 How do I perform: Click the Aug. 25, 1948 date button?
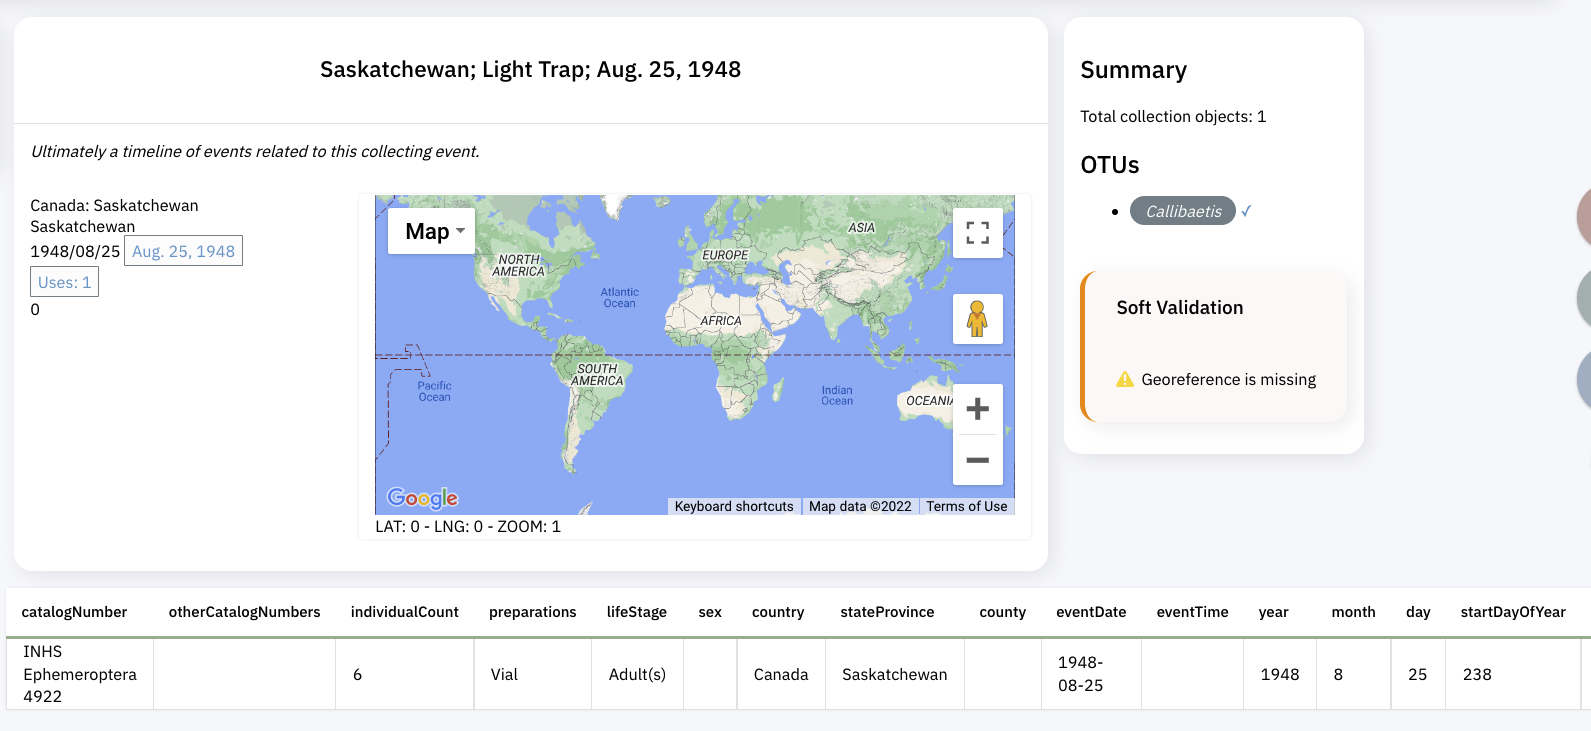coord(183,251)
